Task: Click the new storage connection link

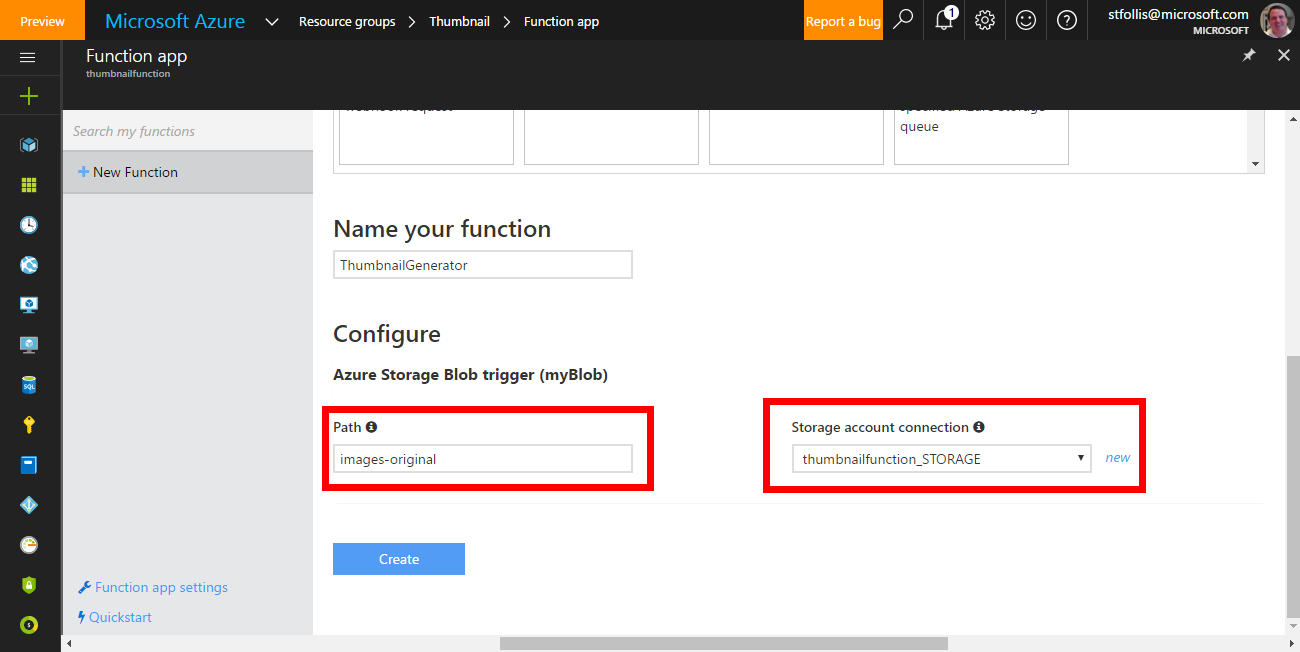Action: (1117, 458)
